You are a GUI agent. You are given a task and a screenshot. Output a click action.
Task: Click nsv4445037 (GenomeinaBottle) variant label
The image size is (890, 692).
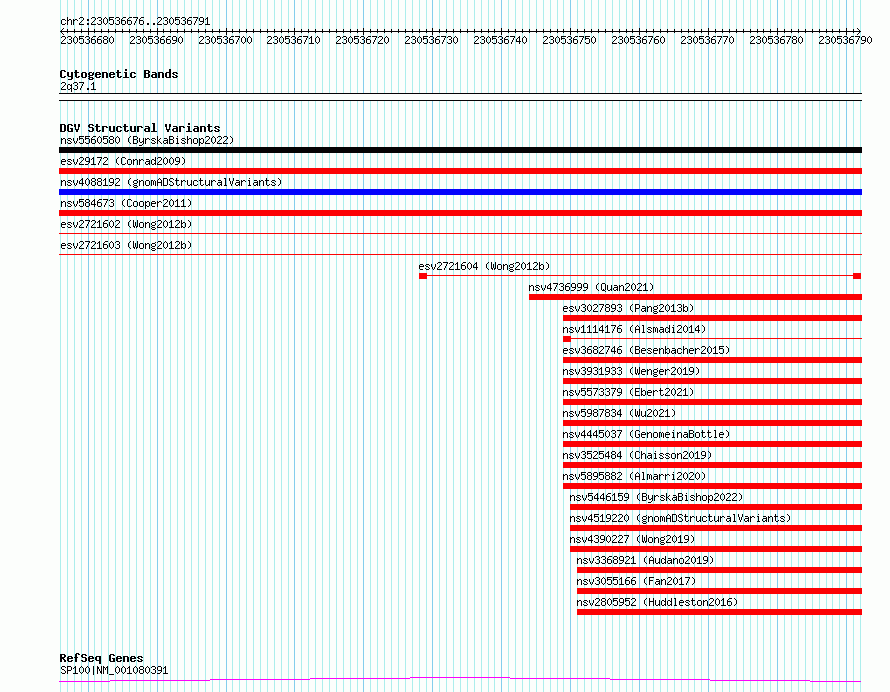pos(646,434)
